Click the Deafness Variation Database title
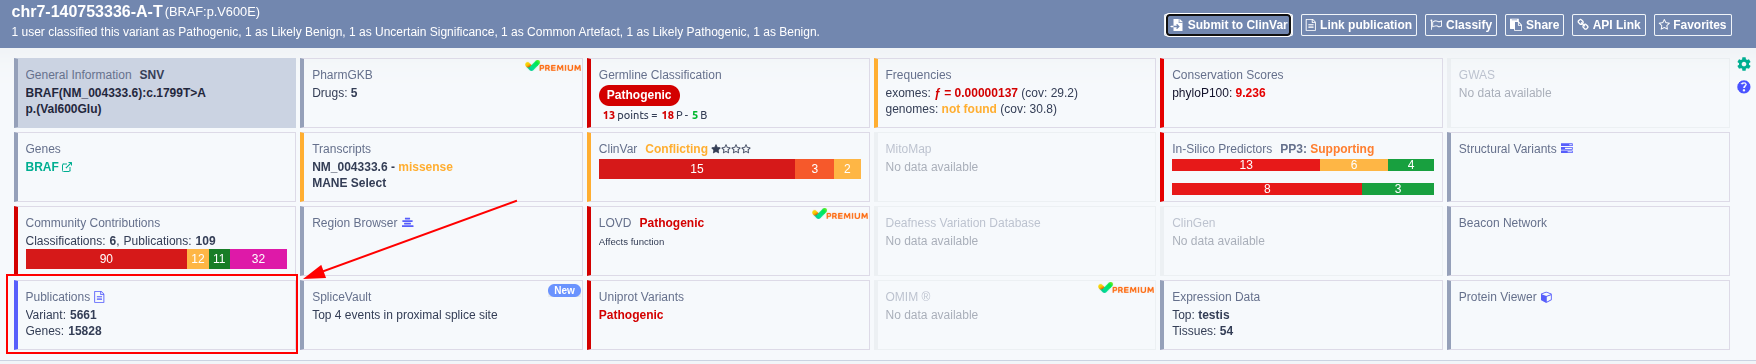1756x364 pixels. click(963, 223)
